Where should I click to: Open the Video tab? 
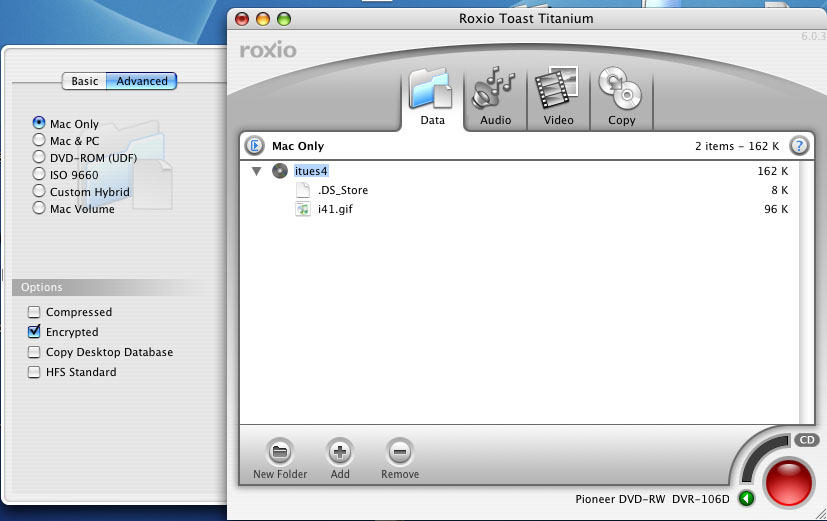558,98
